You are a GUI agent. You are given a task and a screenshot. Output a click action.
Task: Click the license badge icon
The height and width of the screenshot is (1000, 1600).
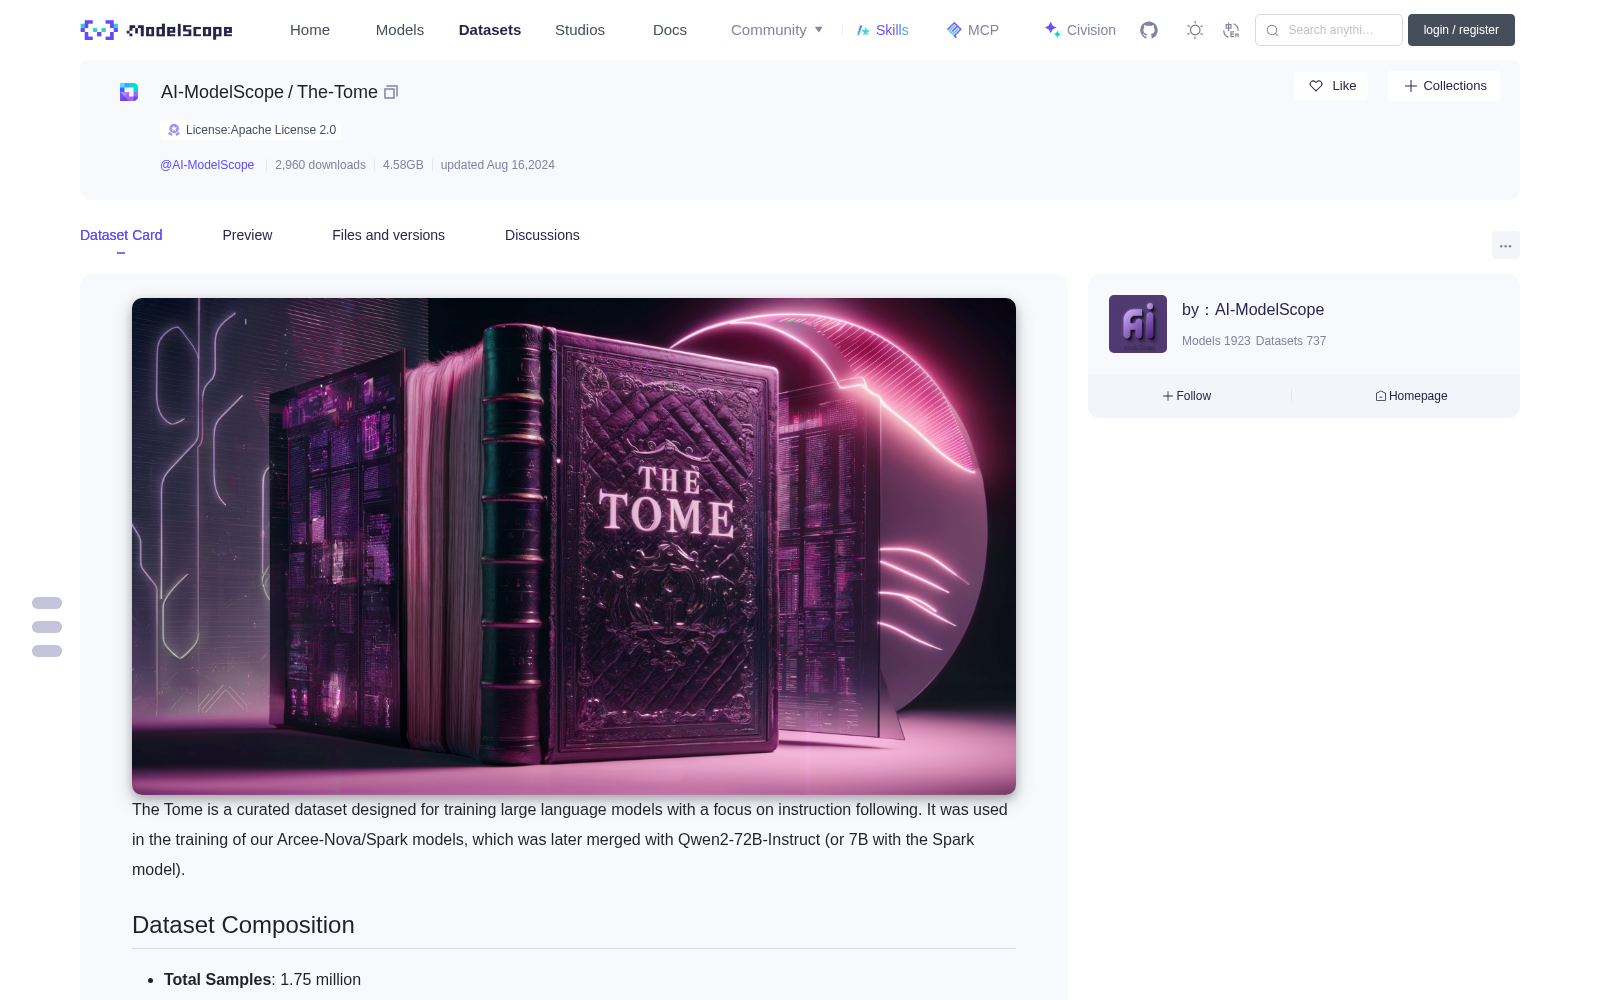coord(174,130)
